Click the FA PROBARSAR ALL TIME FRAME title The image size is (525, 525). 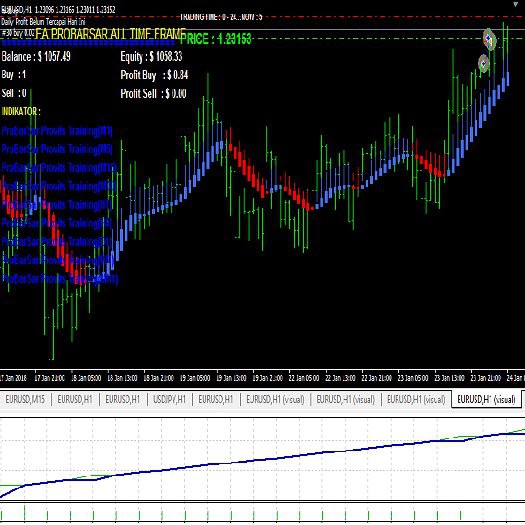click(111, 34)
